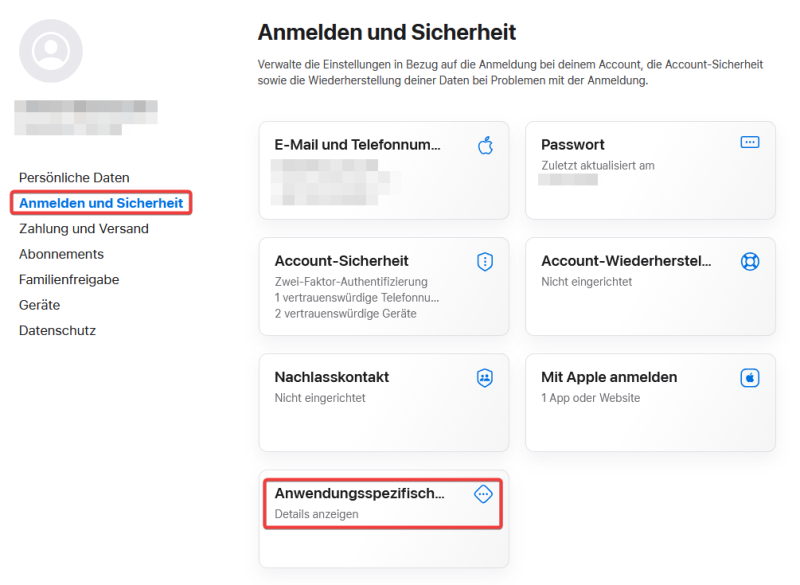Click the contact badge icon on Nachlasskontakt card
Screen dimensions: 800x585
pos(484,377)
